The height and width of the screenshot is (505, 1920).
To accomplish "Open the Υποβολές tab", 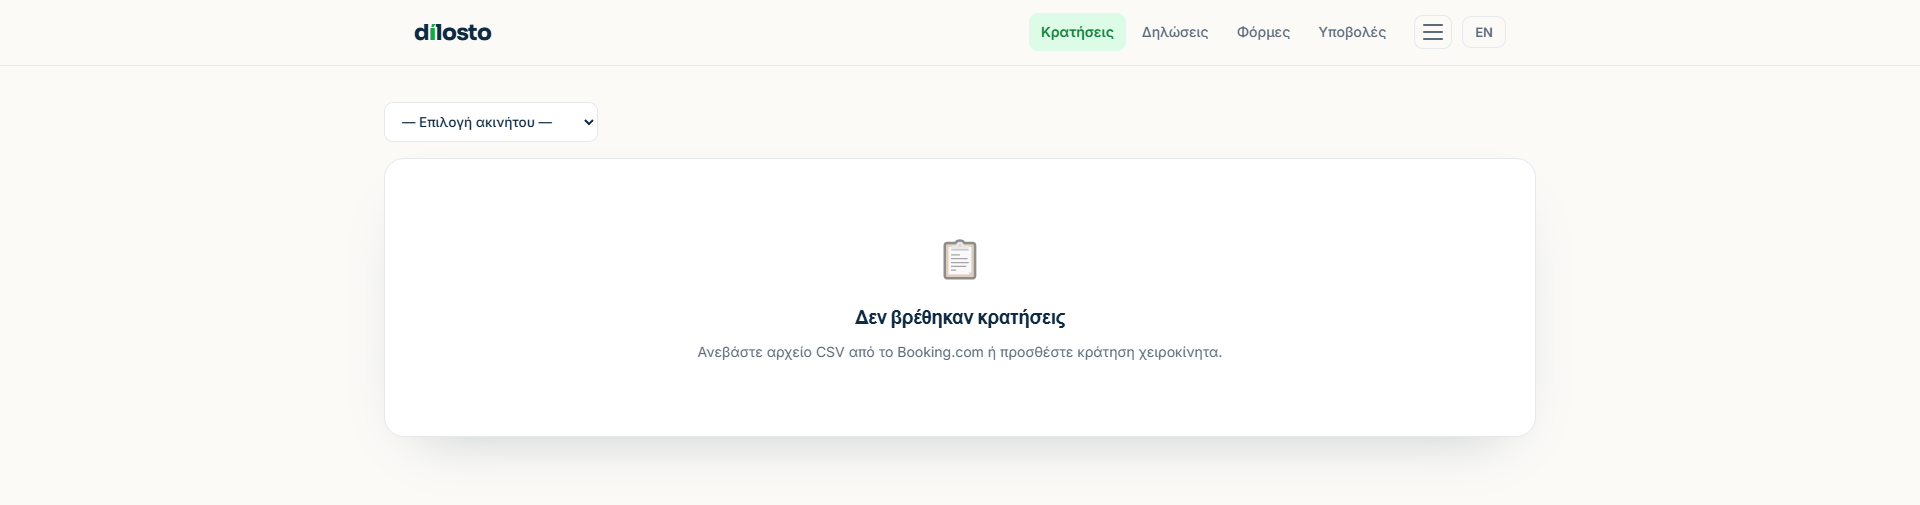I will tap(1352, 32).
